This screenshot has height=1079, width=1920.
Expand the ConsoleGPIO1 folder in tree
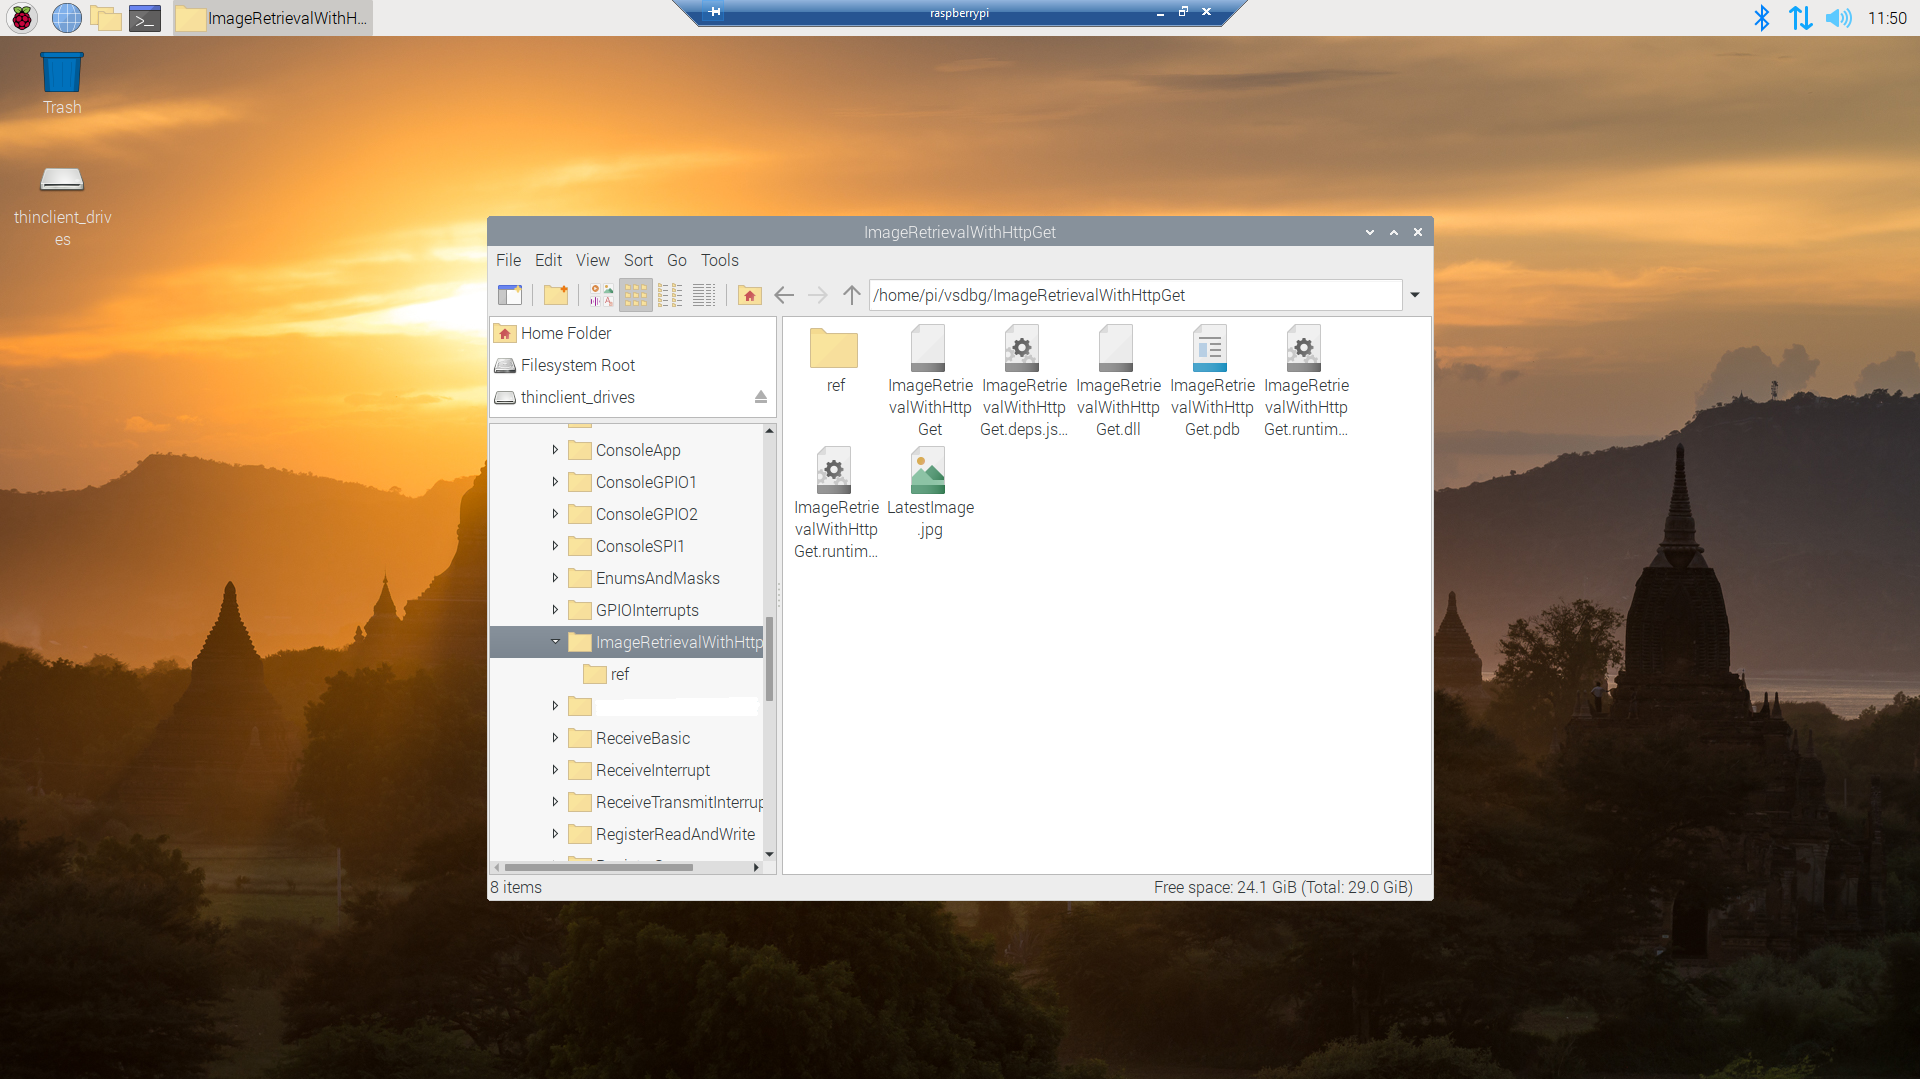555,482
